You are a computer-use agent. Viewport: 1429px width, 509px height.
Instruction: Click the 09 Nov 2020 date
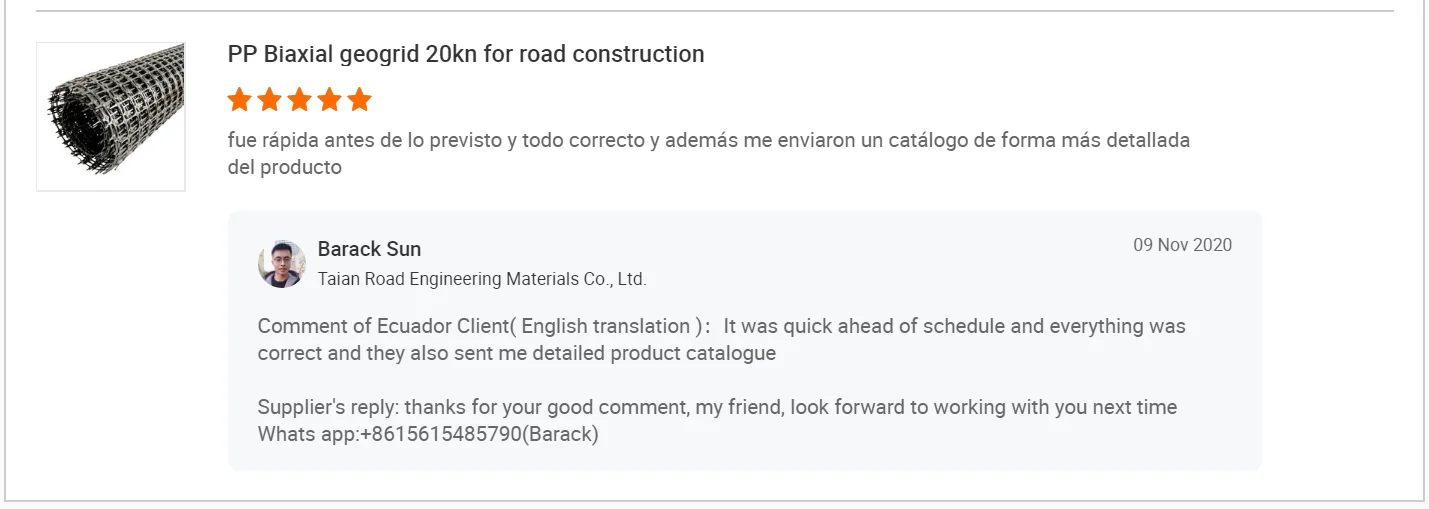1182,245
